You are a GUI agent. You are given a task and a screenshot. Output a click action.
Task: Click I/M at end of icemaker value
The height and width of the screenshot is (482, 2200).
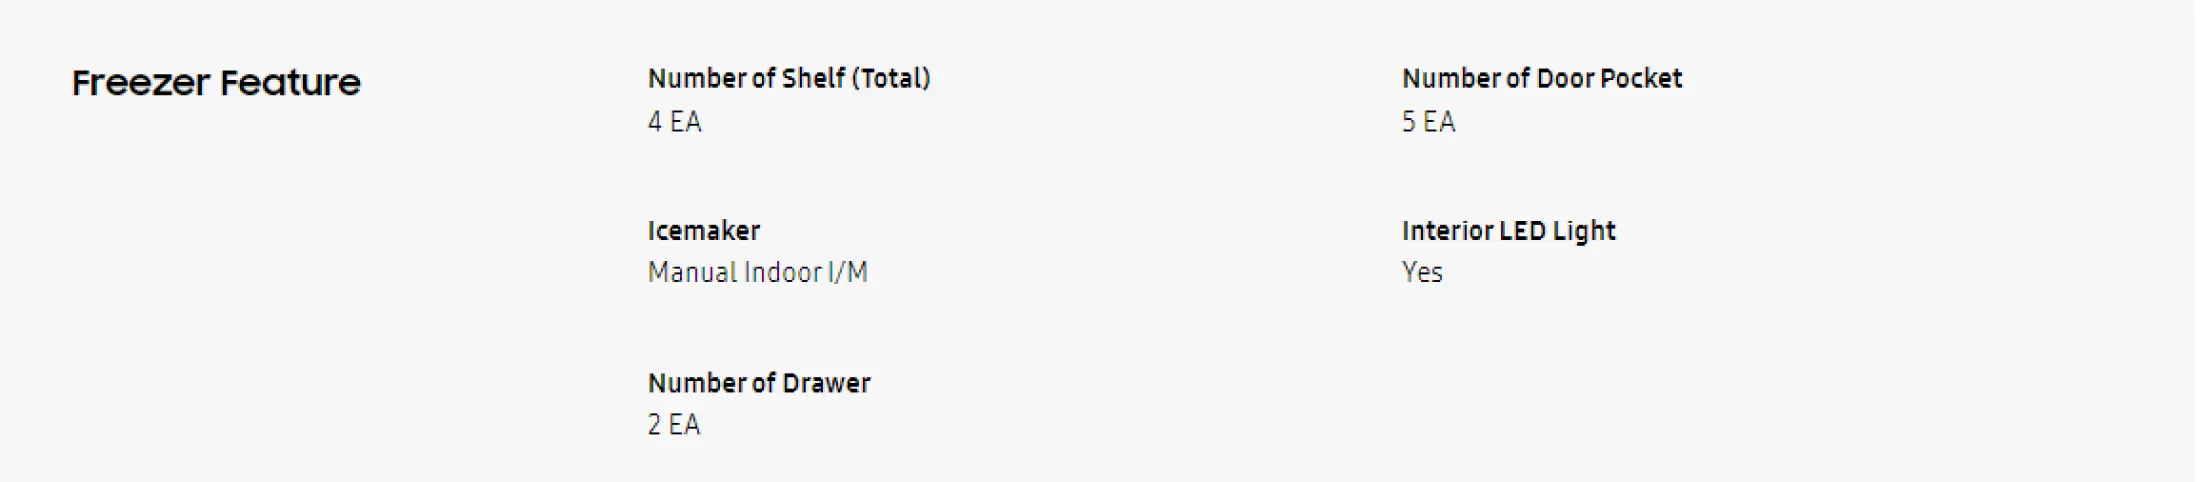(847, 273)
